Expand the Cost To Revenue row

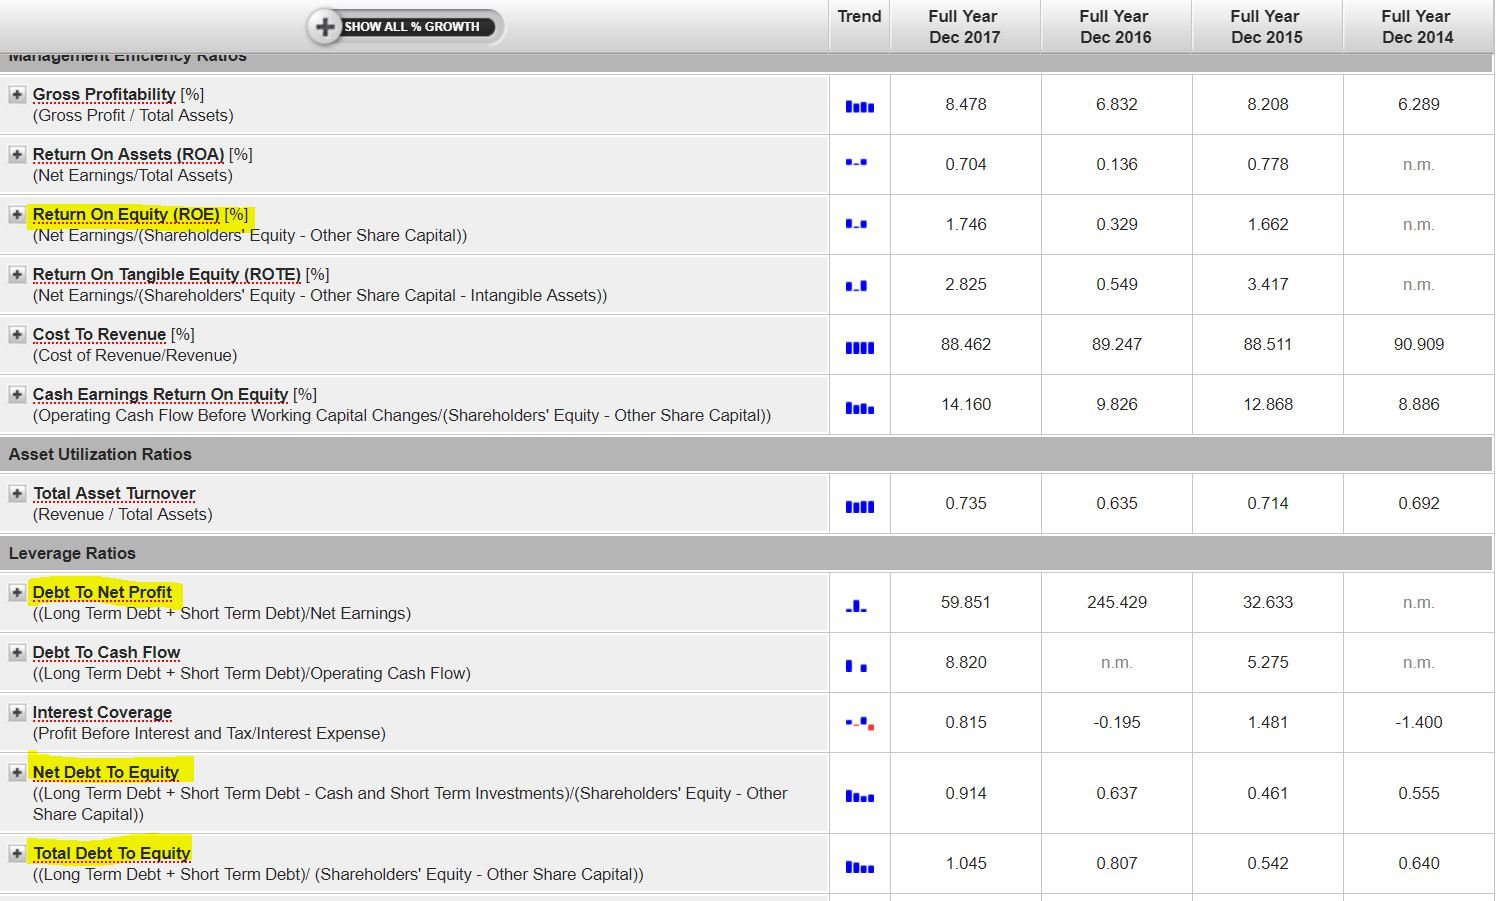point(17,334)
